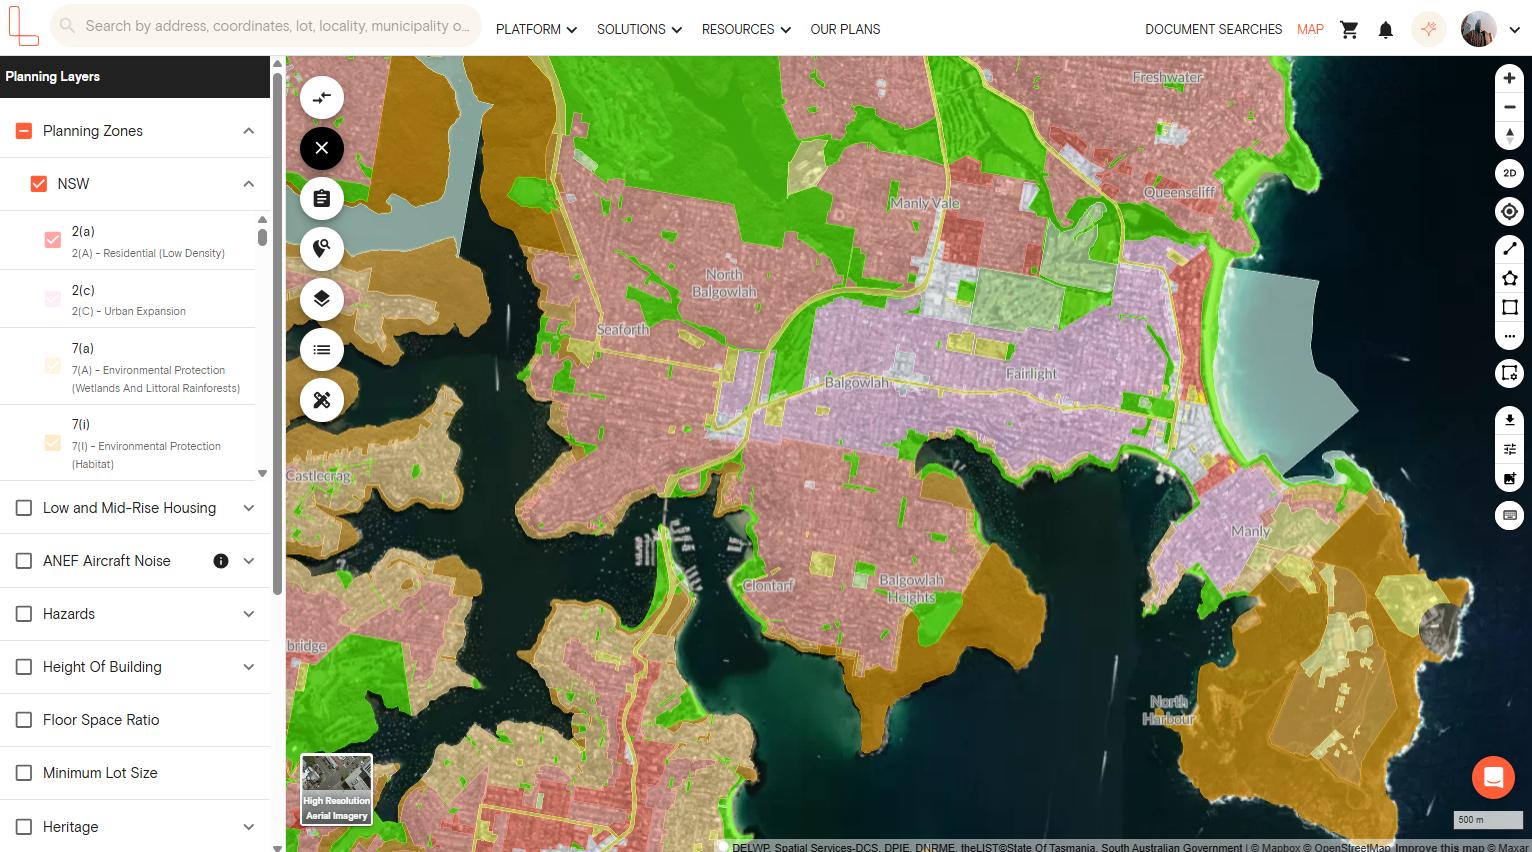Locate my position with target button
Screen dimensions: 1532x852
click(x=1510, y=212)
